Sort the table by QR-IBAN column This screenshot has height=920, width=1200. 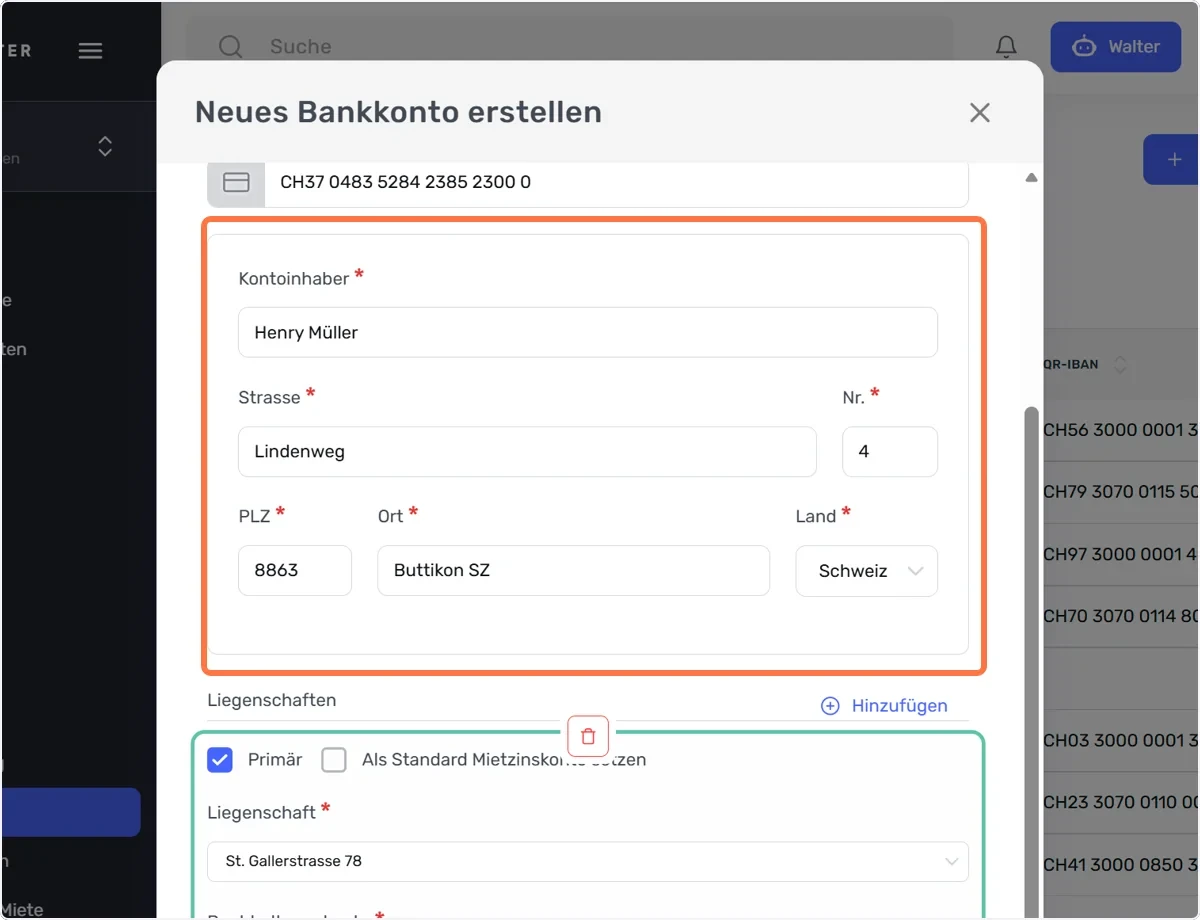click(1120, 365)
